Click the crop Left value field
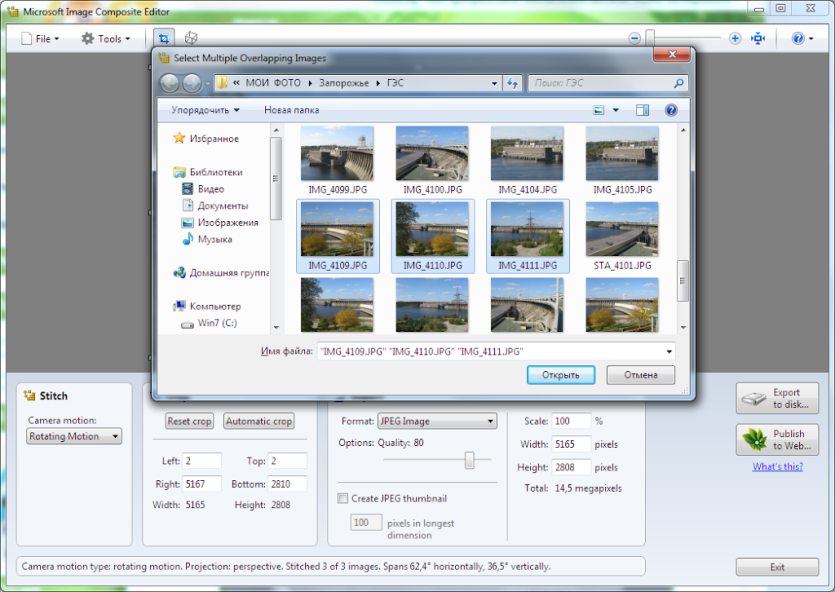 point(202,461)
